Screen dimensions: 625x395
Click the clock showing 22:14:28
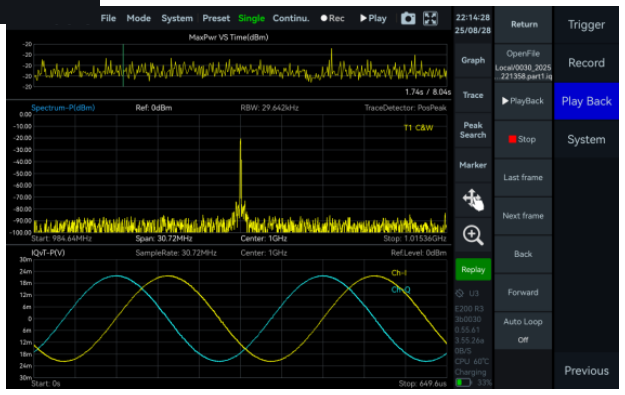[x=473, y=18]
